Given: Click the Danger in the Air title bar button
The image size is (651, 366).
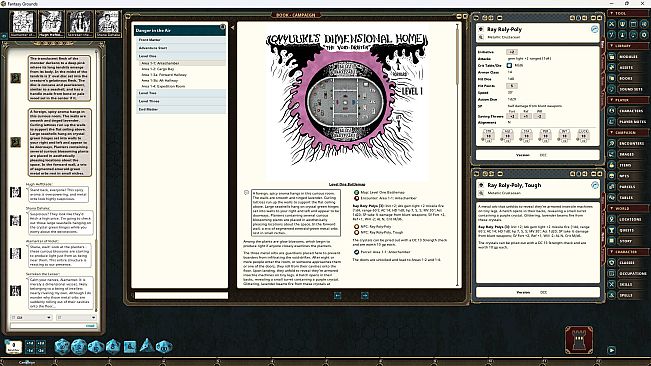Looking at the screenshot, I should (x=223, y=27).
